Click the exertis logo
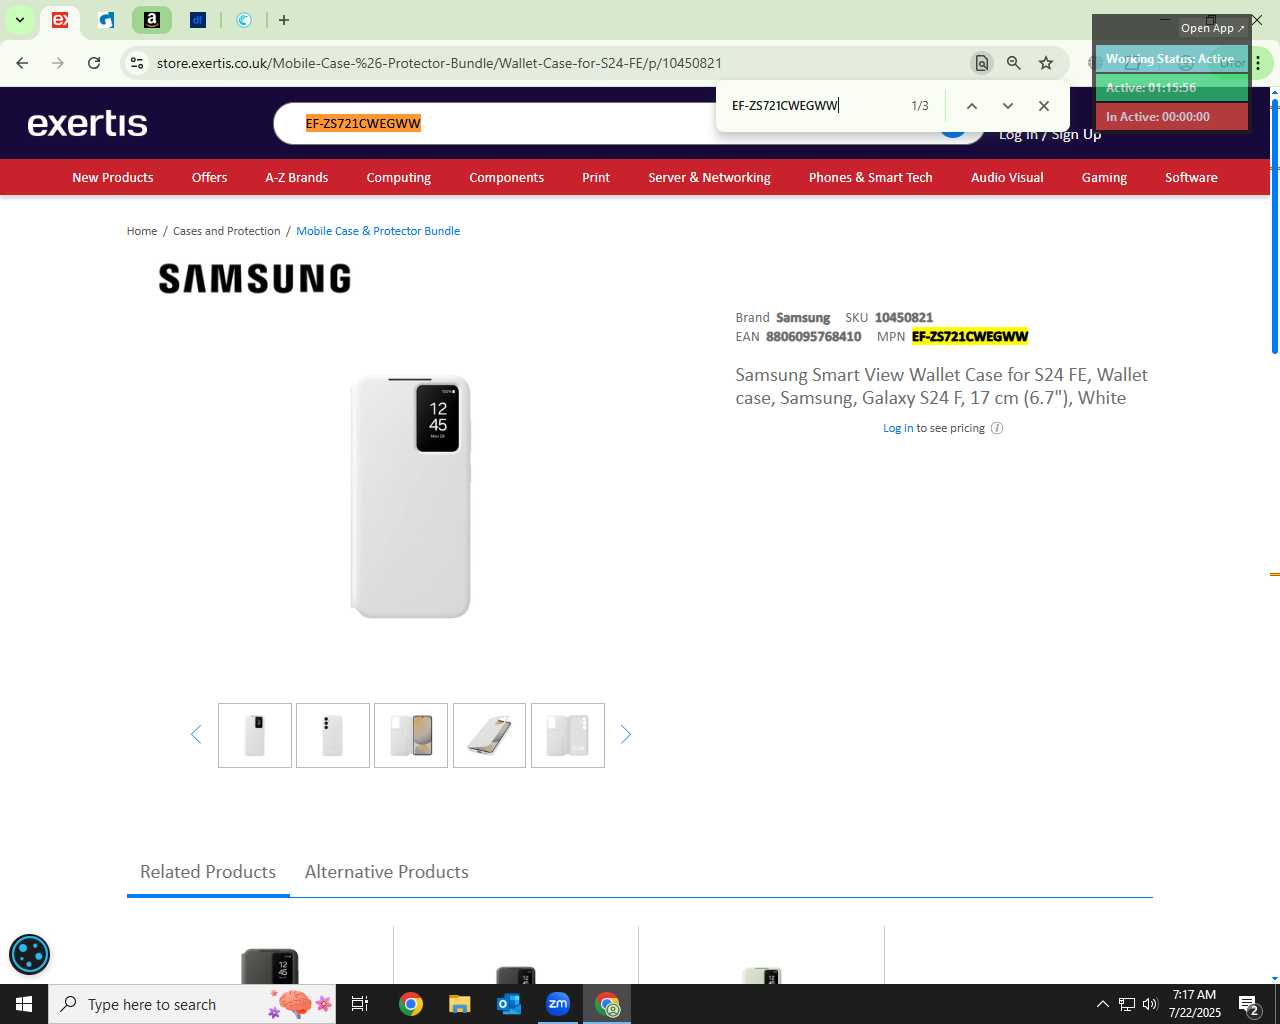 (x=88, y=123)
